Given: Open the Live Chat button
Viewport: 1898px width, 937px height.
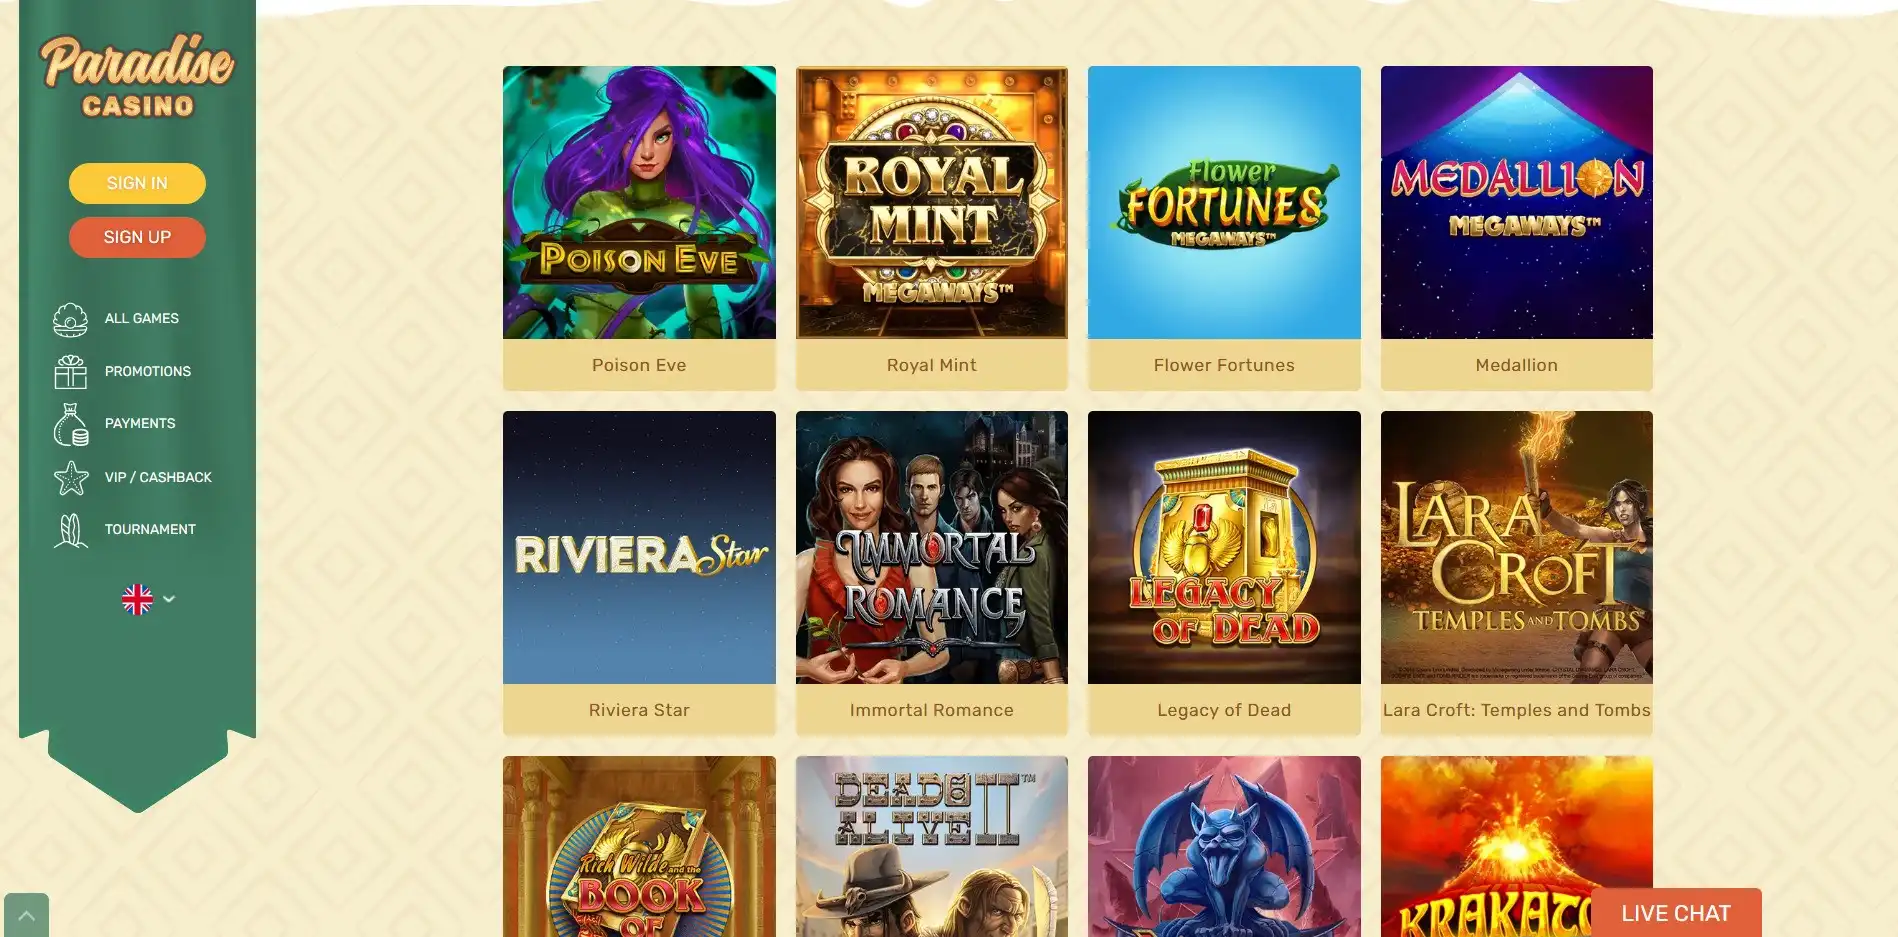Looking at the screenshot, I should point(1676,913).
